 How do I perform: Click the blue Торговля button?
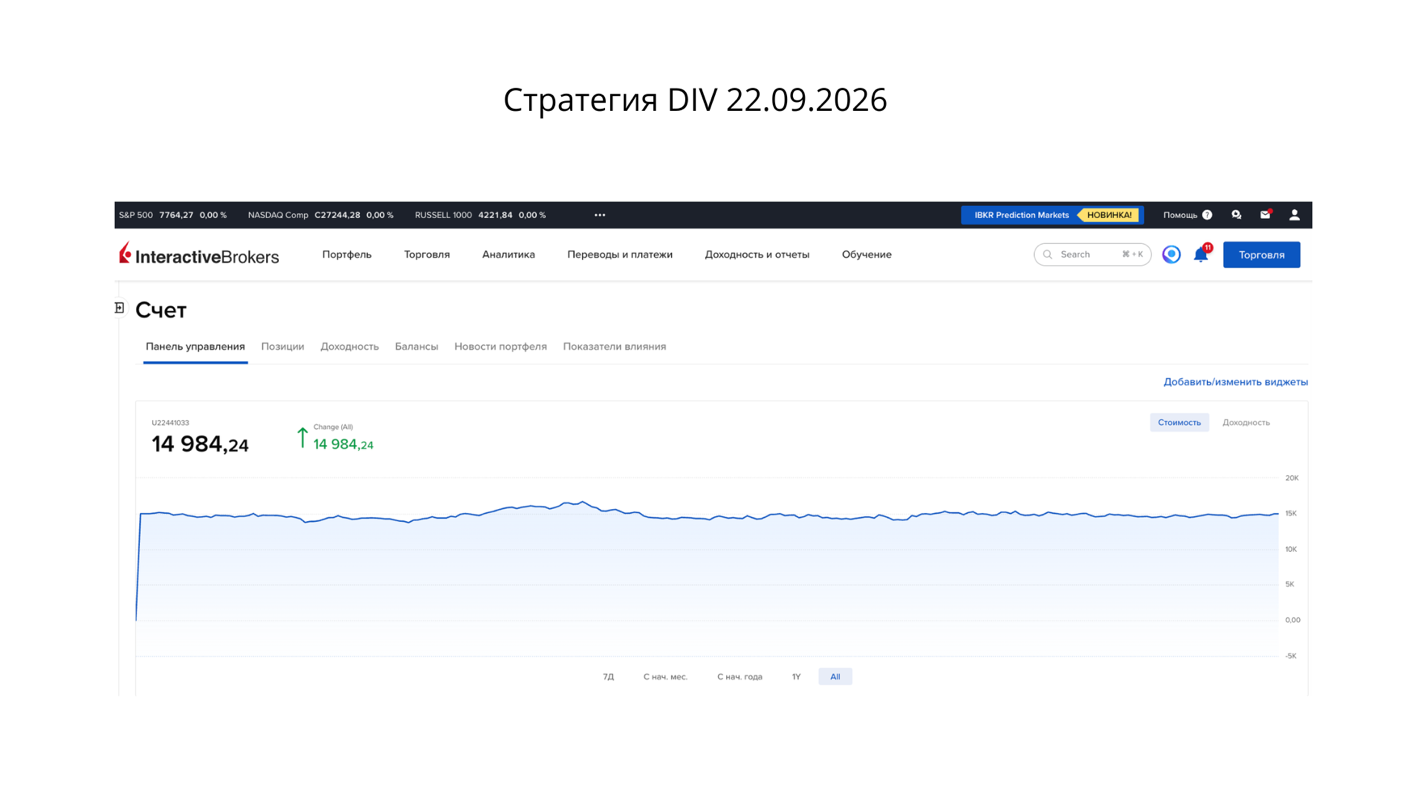point(1261,255)
